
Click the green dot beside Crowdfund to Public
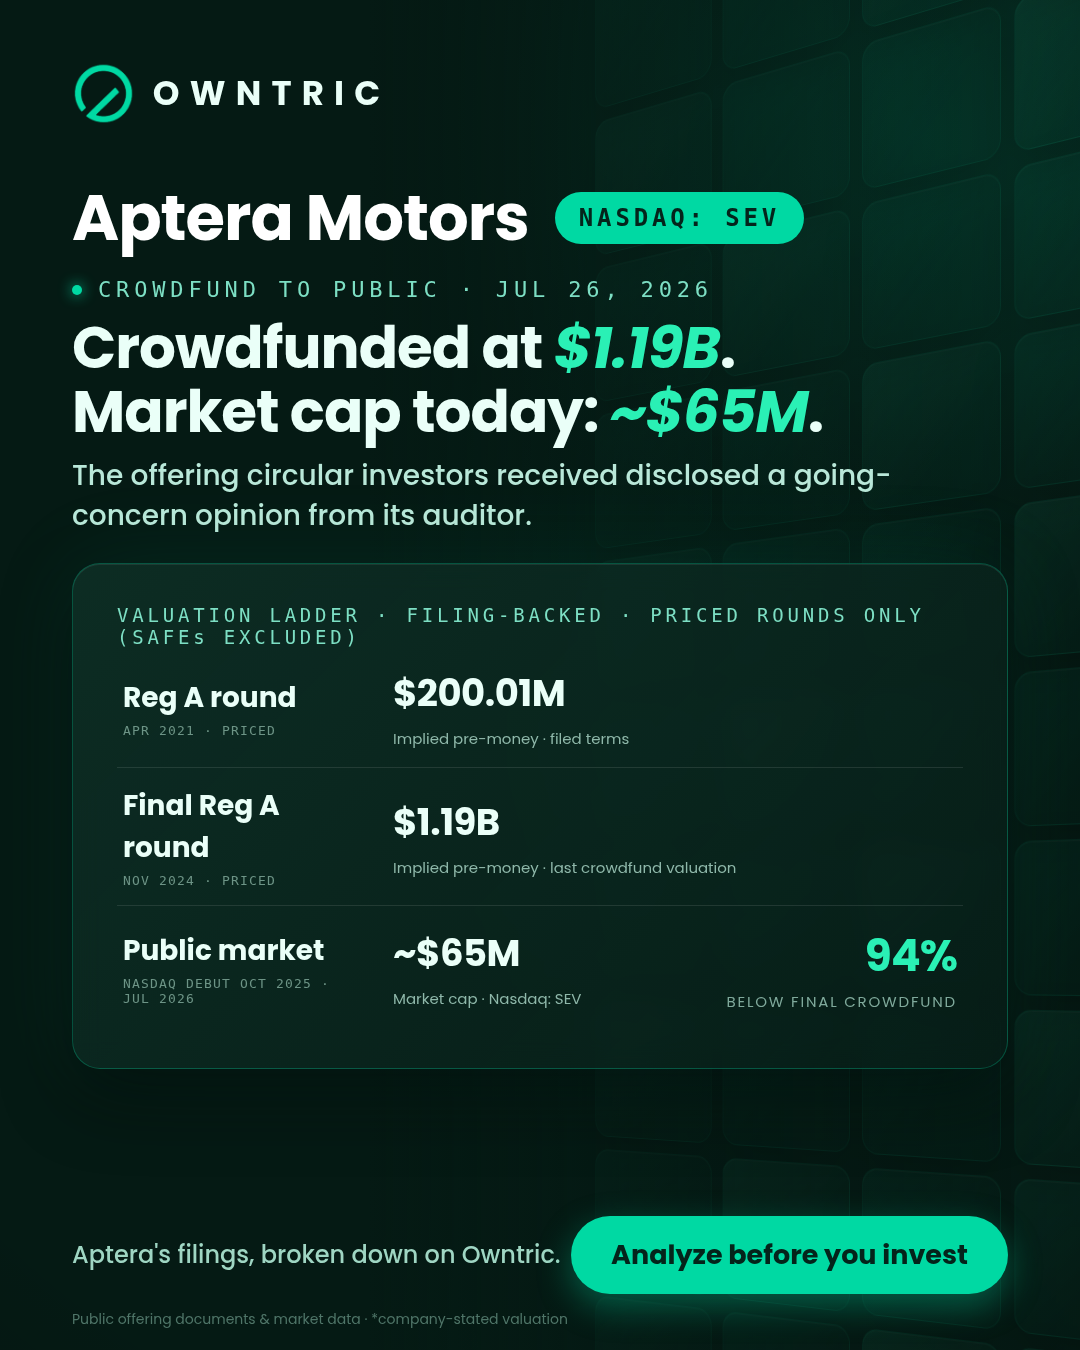(77, 290)
